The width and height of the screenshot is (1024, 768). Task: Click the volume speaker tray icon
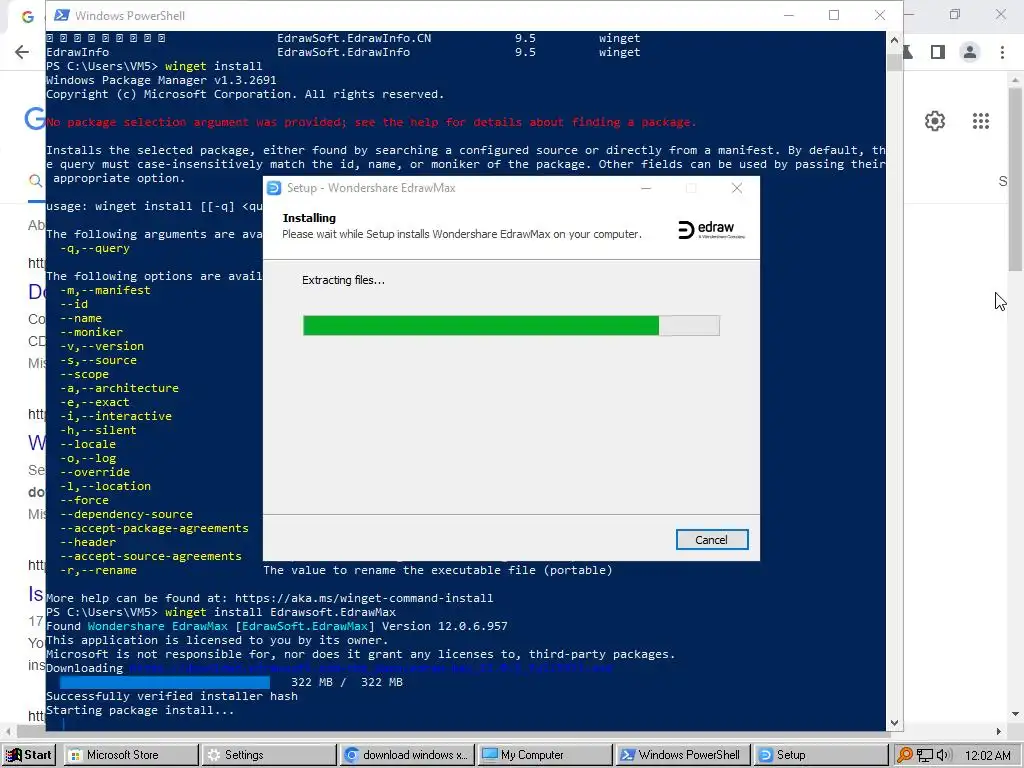click(x=942, y=755)
